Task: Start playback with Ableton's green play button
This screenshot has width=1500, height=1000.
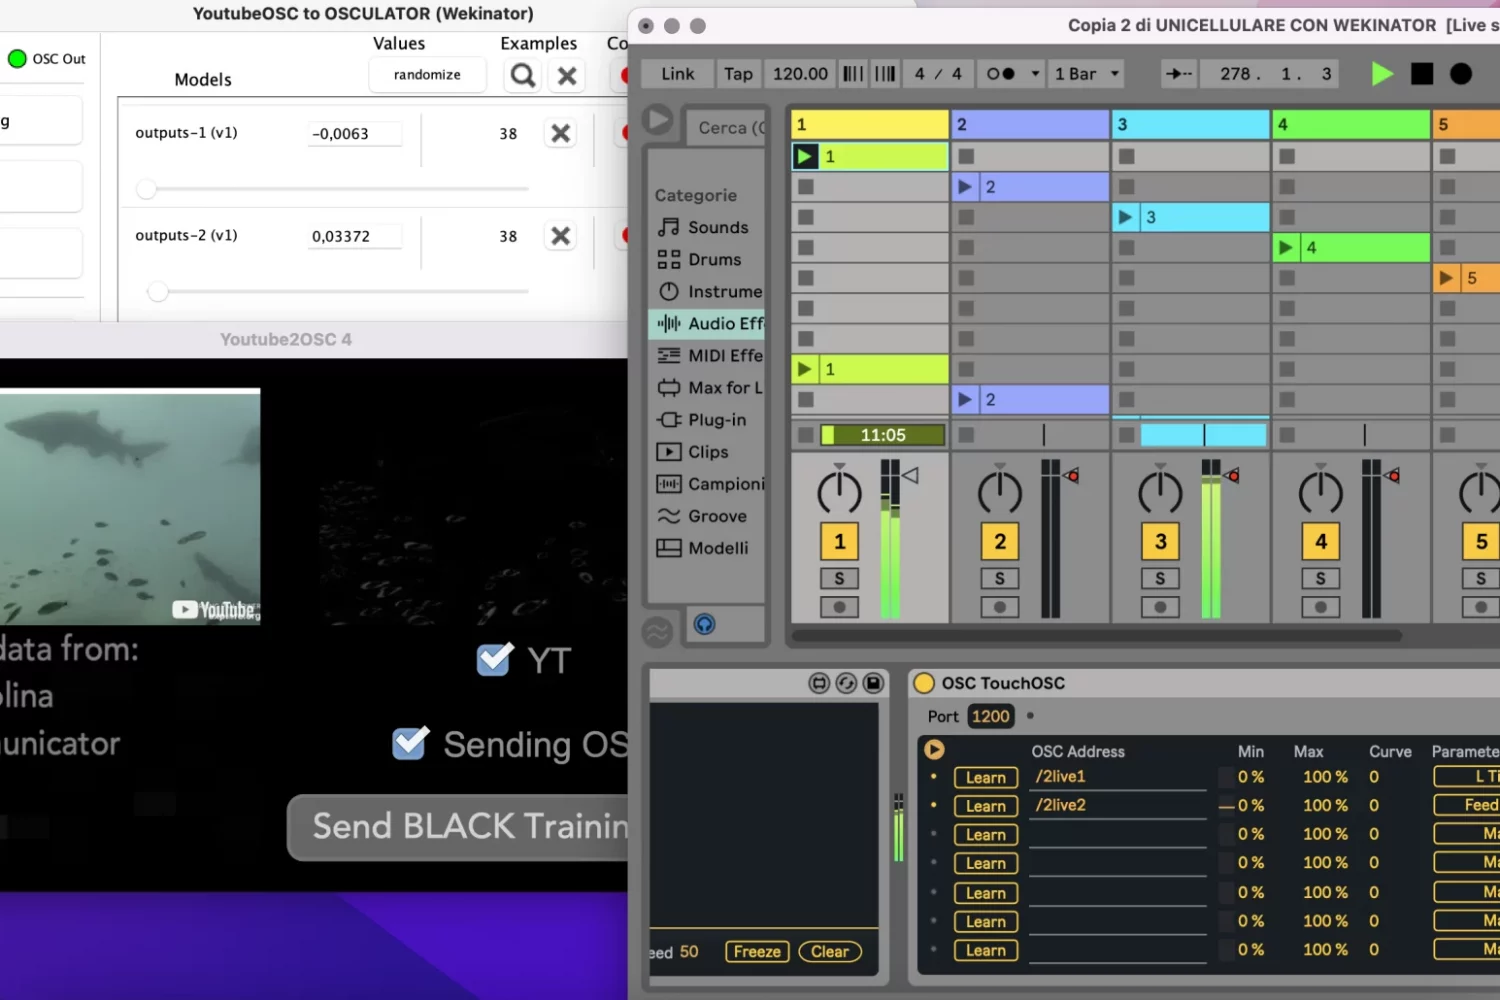Action: [1382, 74]
